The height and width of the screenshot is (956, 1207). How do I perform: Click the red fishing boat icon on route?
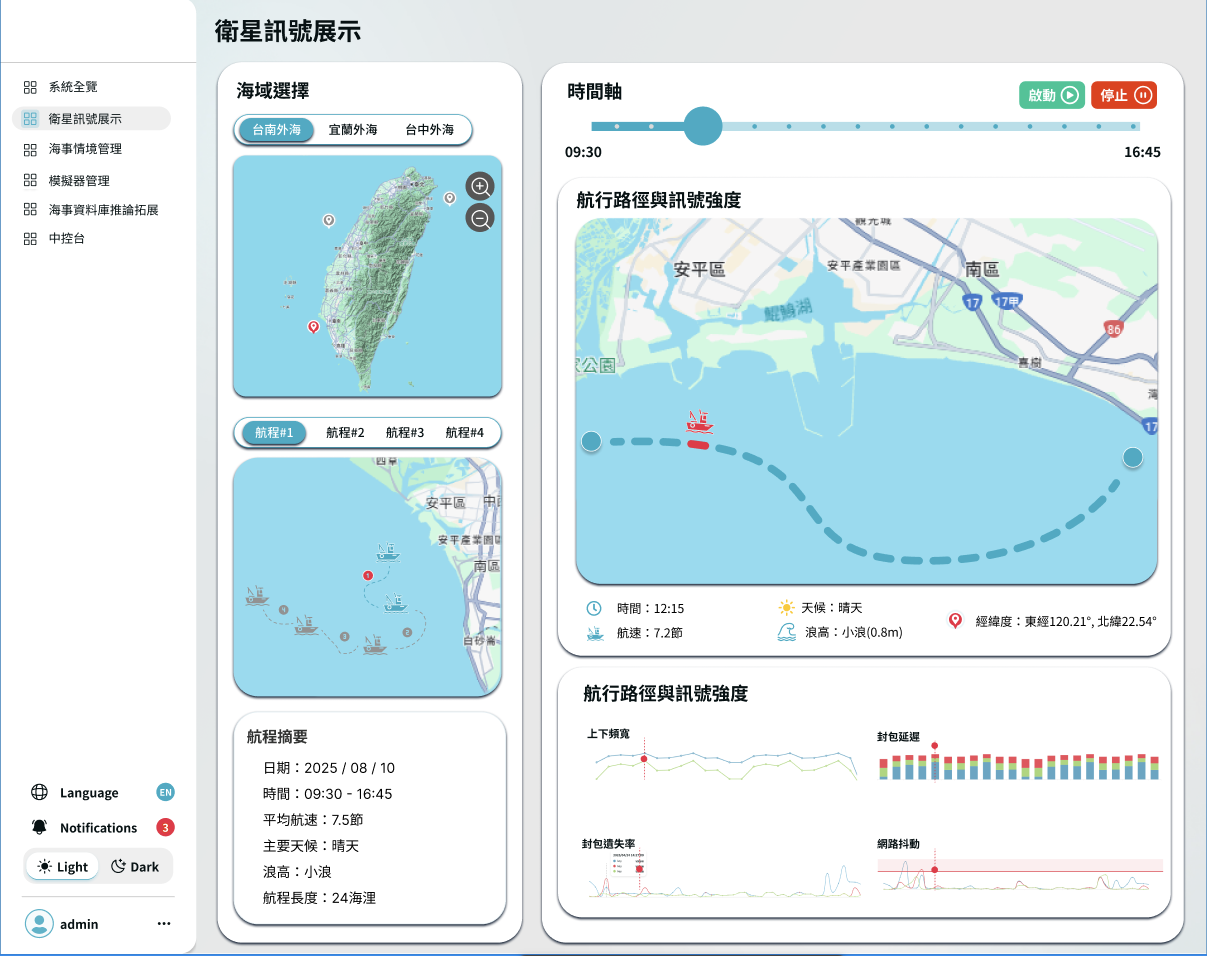pyautogui.click(x=699, y=421)
